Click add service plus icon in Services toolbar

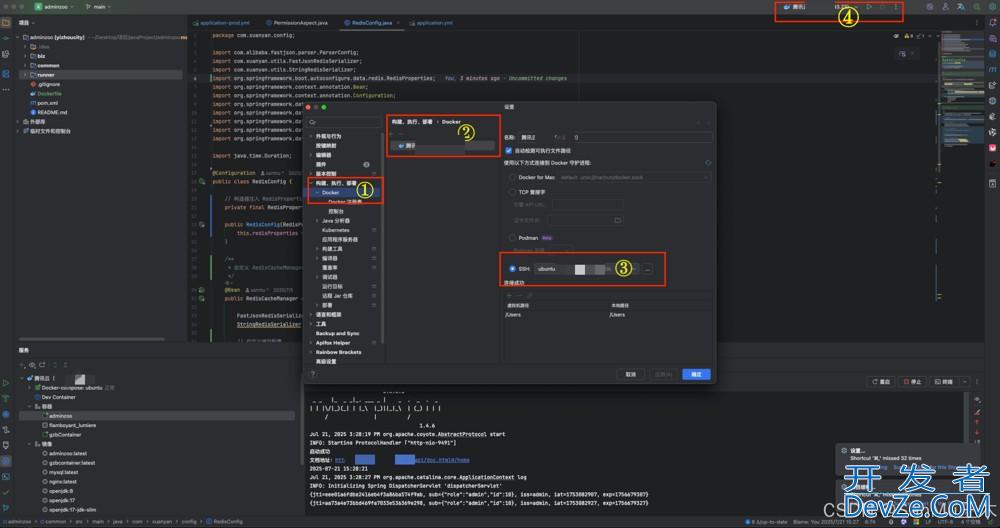tap(22, 365)
